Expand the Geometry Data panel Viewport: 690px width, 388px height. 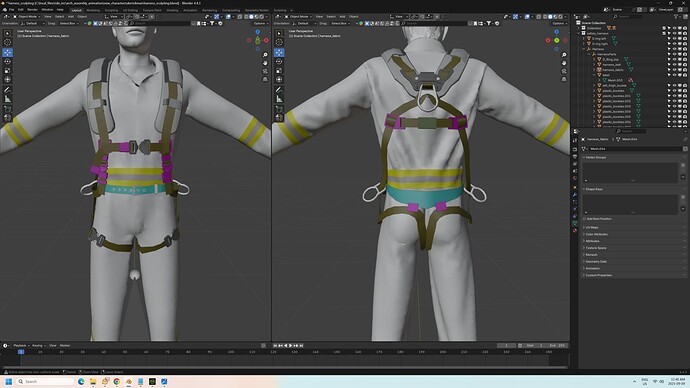pos(595,261)
